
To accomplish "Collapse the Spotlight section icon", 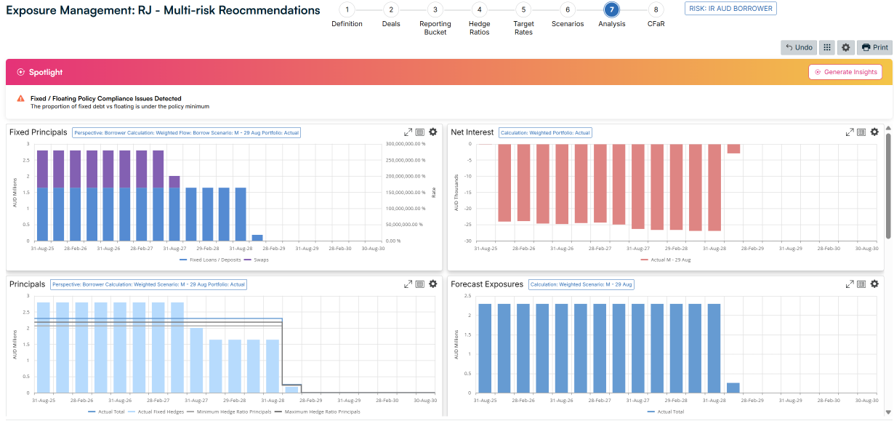I will tap(21, 72).
